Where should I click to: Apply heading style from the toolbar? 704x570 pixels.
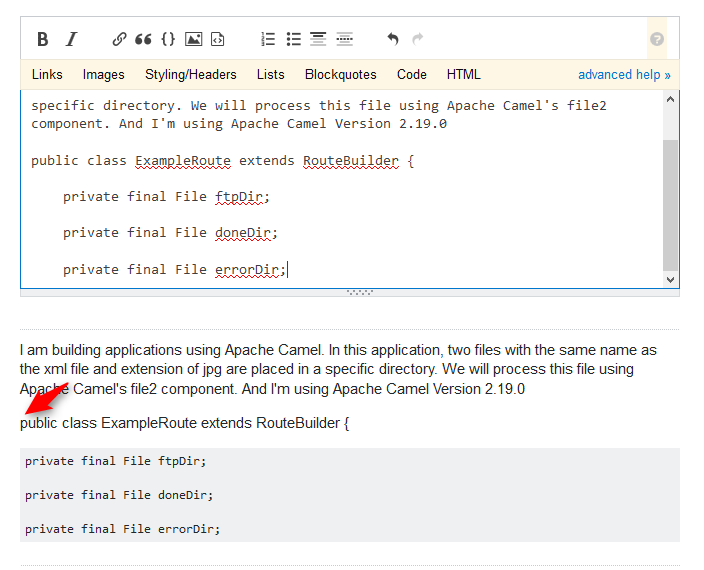point(318,39)
